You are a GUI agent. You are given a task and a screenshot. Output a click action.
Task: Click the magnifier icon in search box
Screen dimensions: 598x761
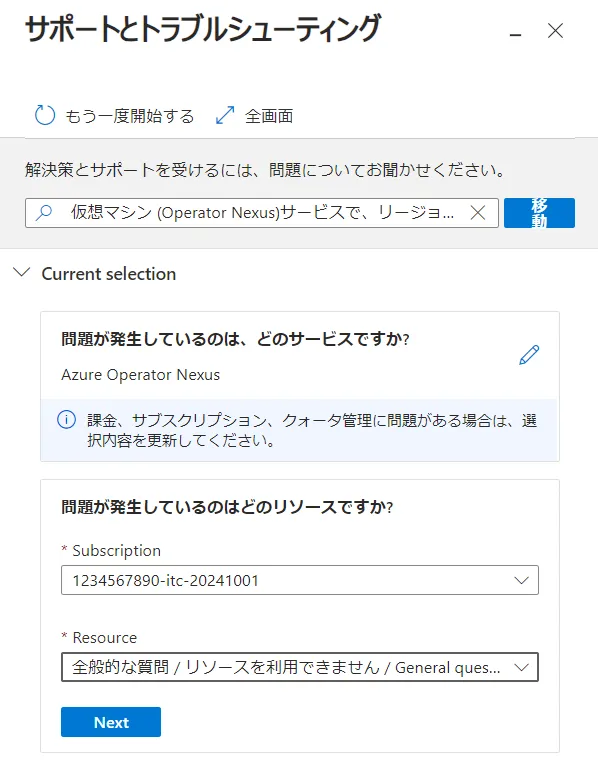click(x=44, y=213)
